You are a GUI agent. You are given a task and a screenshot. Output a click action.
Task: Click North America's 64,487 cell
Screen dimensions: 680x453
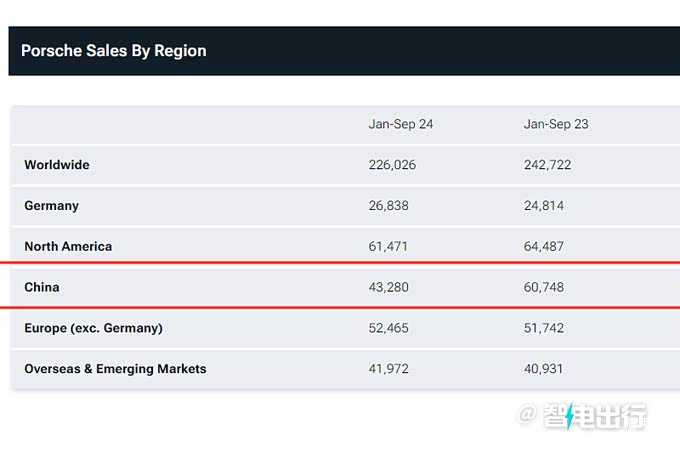pos(543,246)
